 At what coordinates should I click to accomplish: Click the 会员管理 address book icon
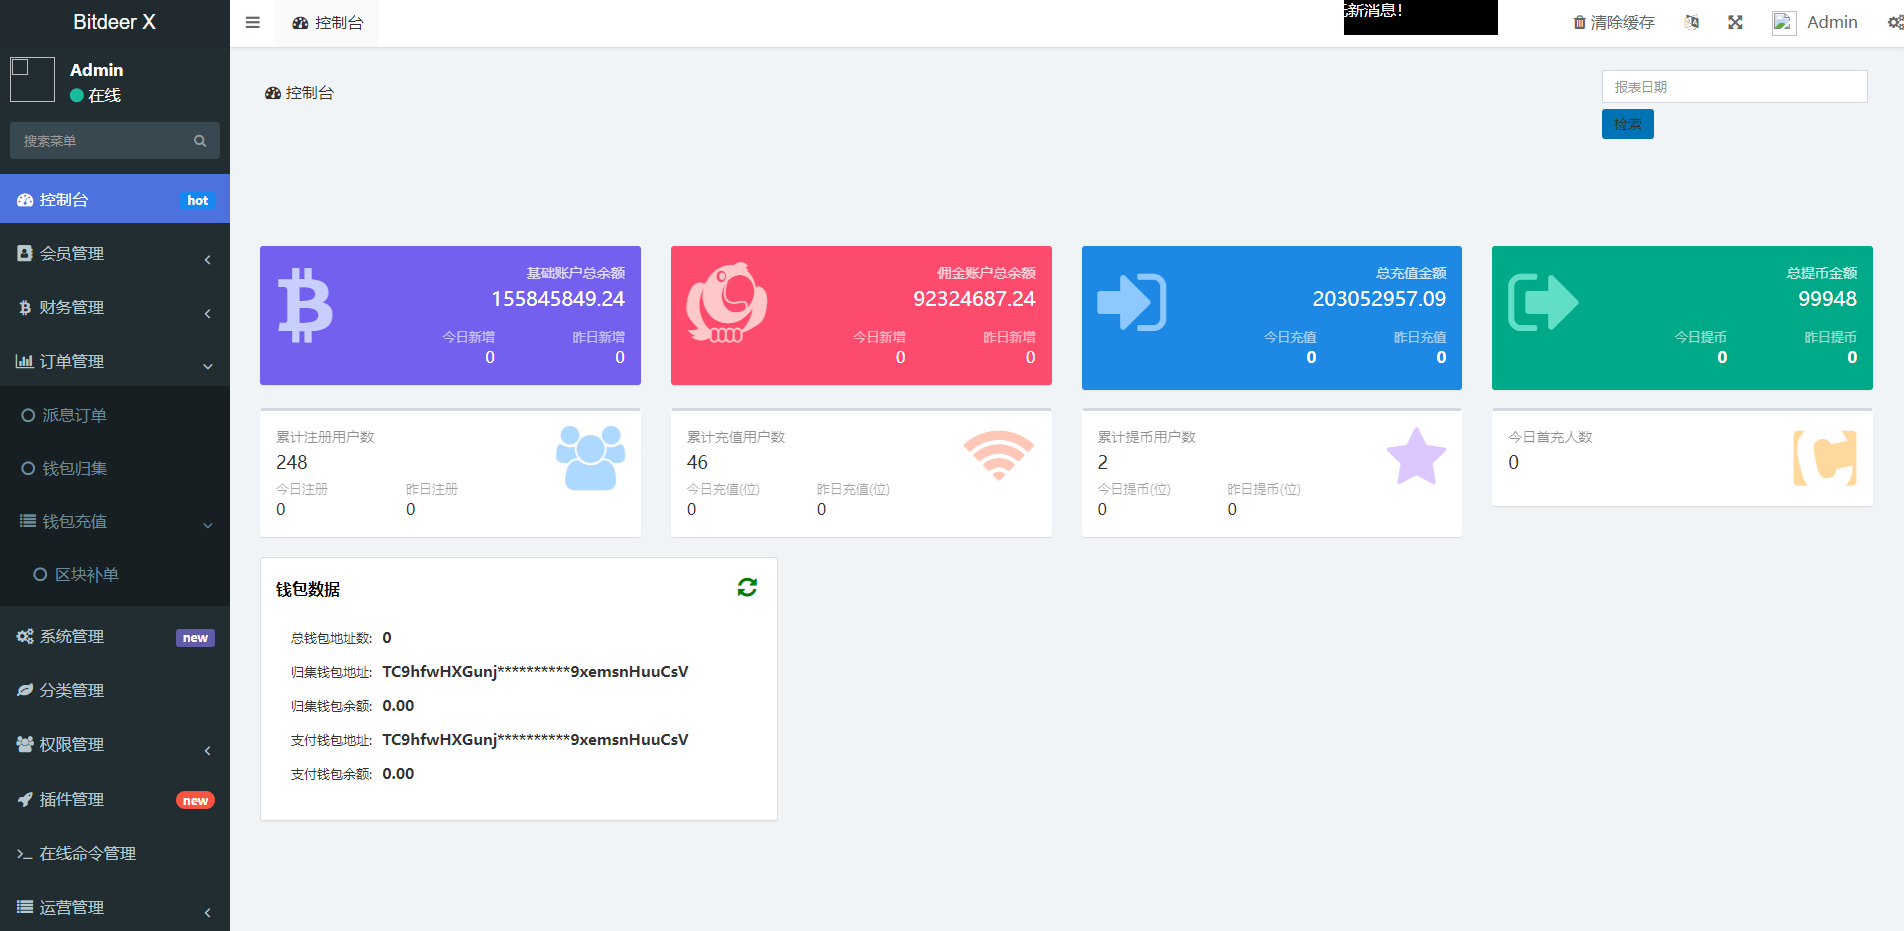[x=25, y=253]
